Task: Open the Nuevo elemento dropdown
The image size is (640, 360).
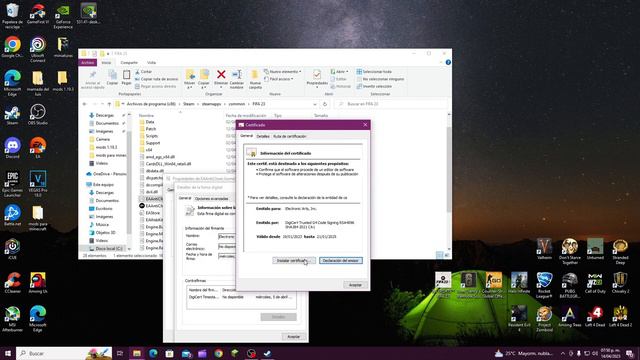Action: click(x=283, y=71)
